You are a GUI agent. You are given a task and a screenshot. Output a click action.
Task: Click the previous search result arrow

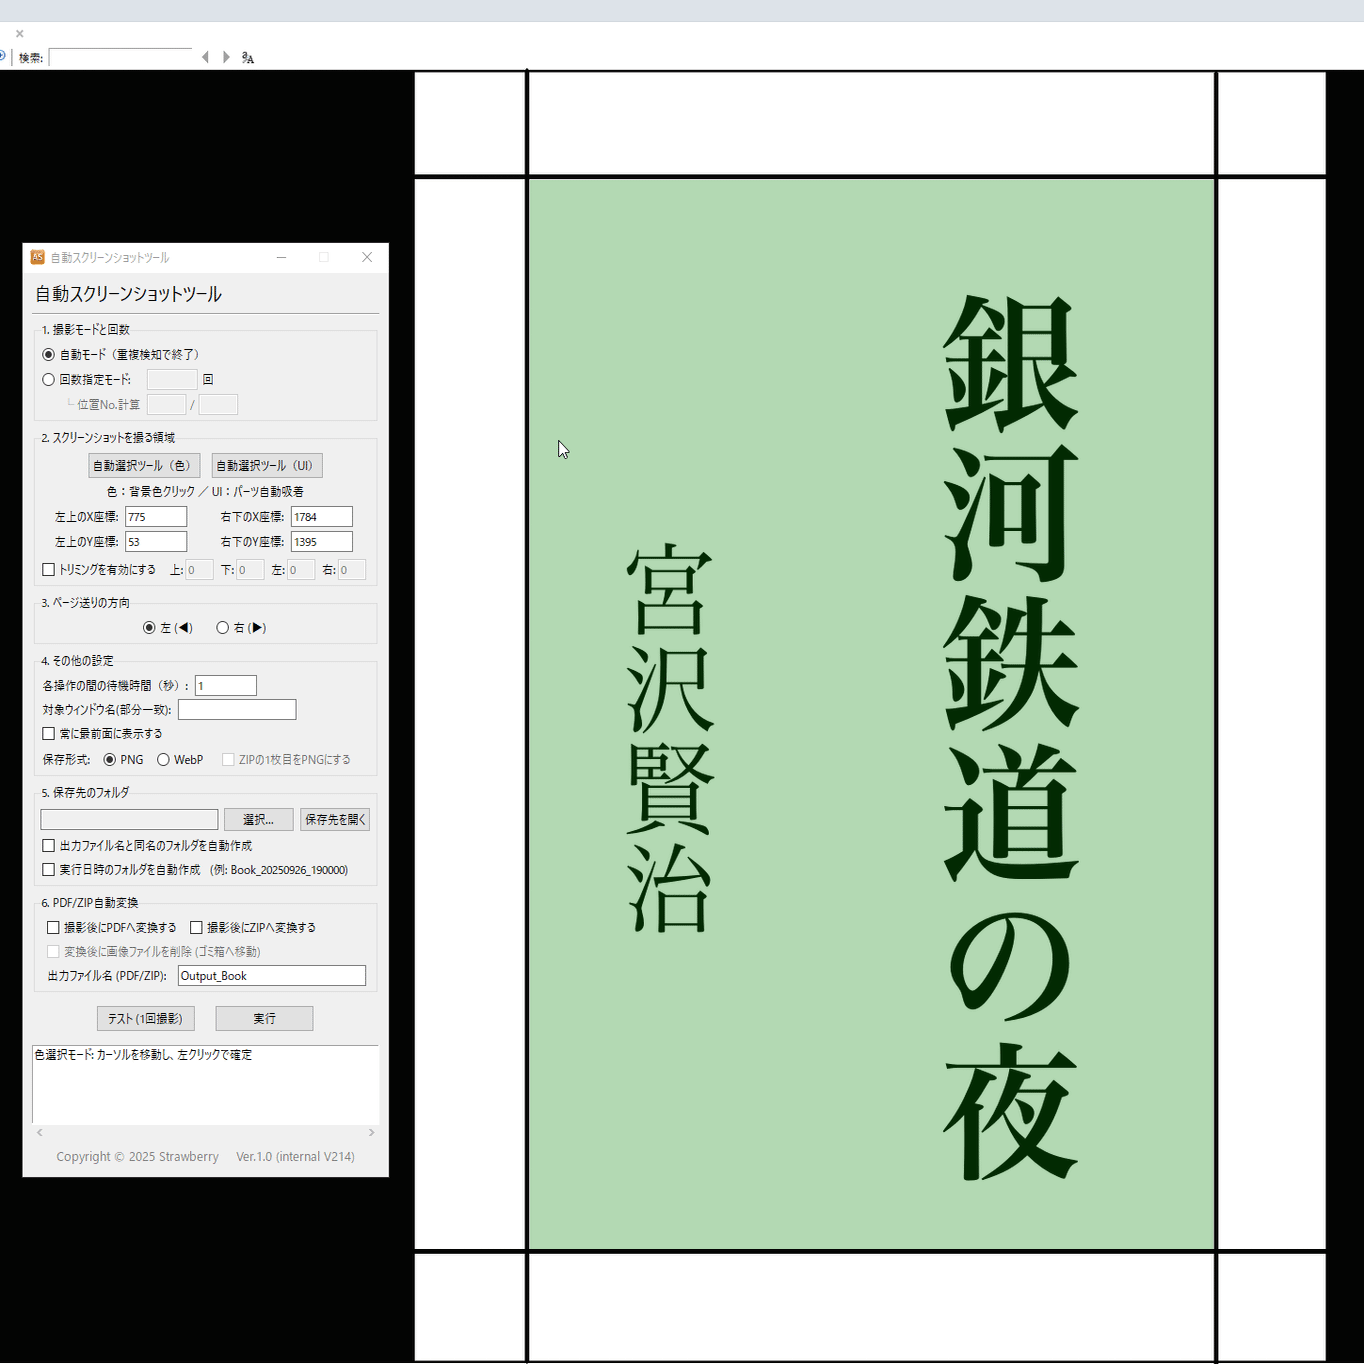click(205, 57)
